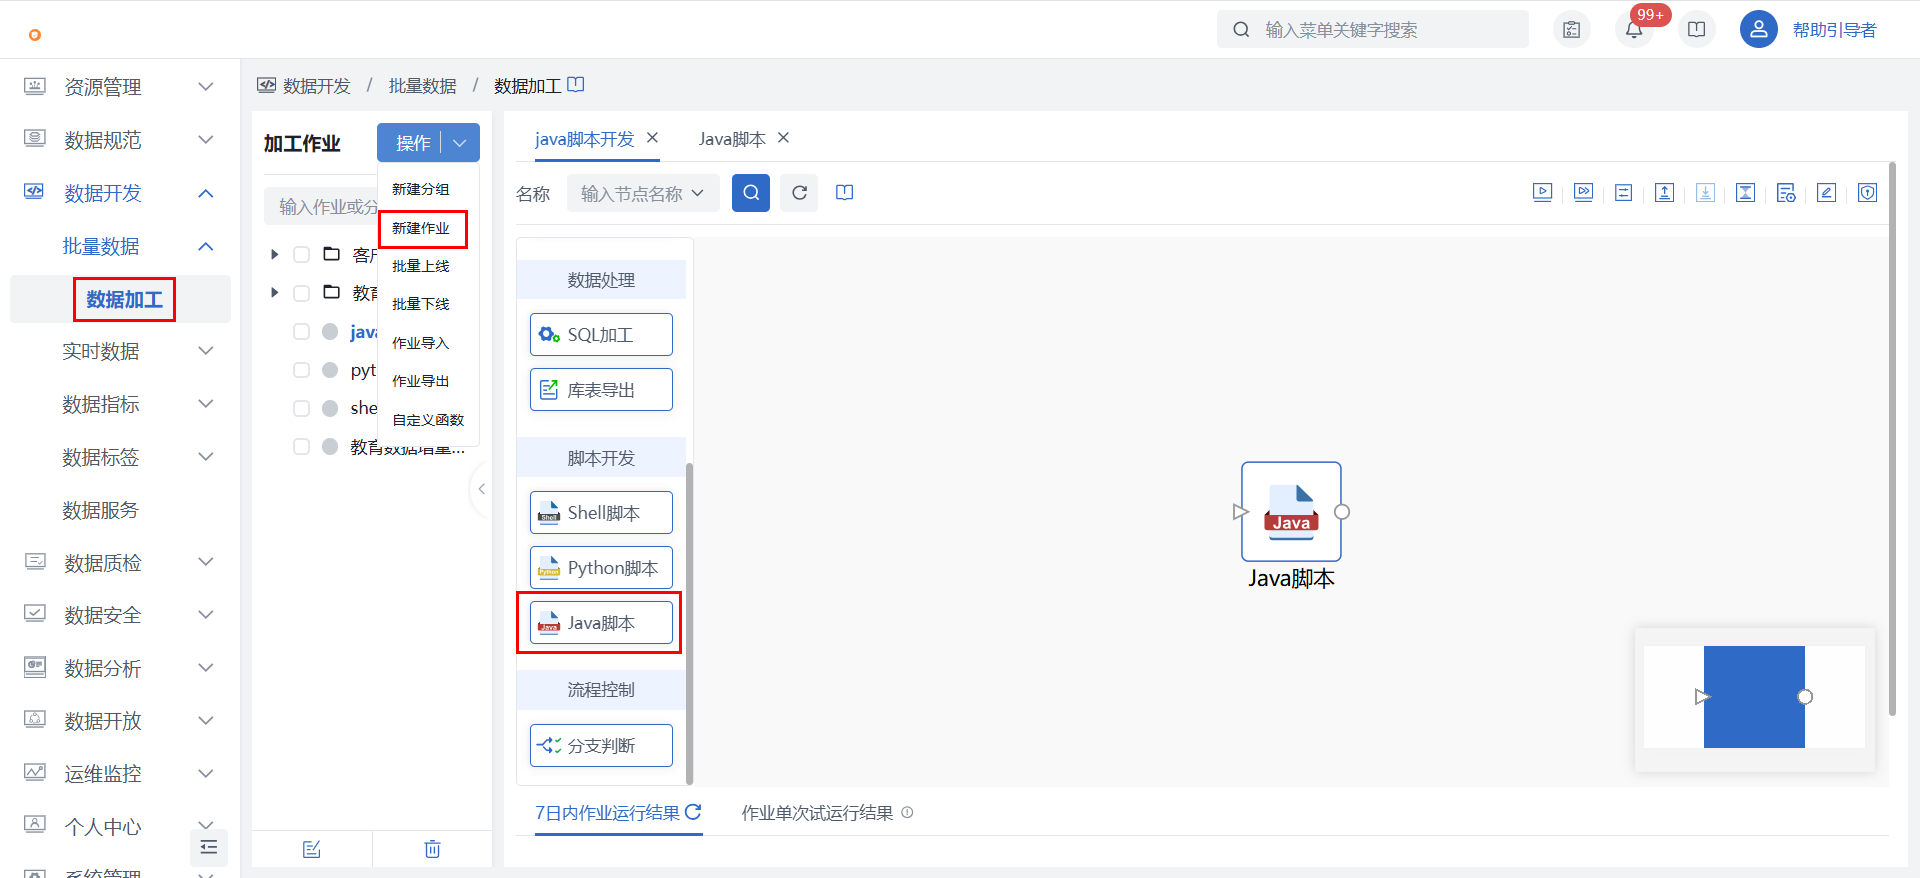Check the 教育数据 job checkbox

click(x=301, y=446)
